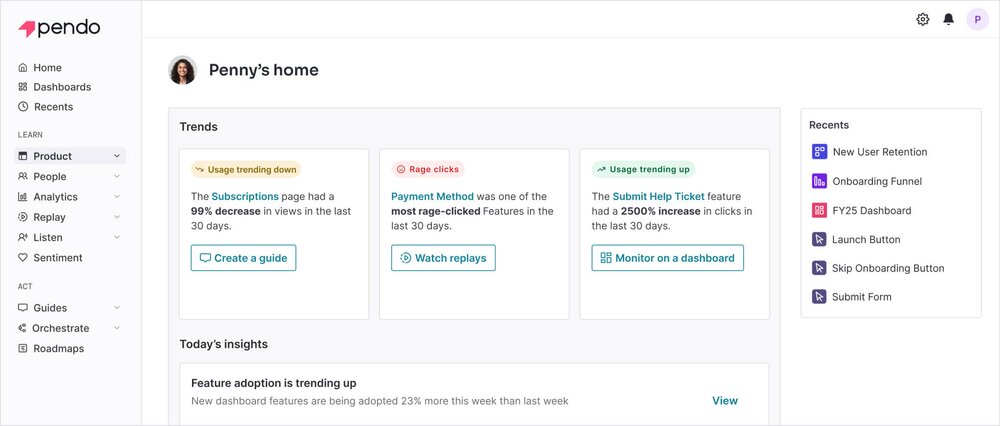The height and width of the screenshot is (426, 1000).
Task: Open Skip Onboarding Button recent item
Action: coord(888,268)
